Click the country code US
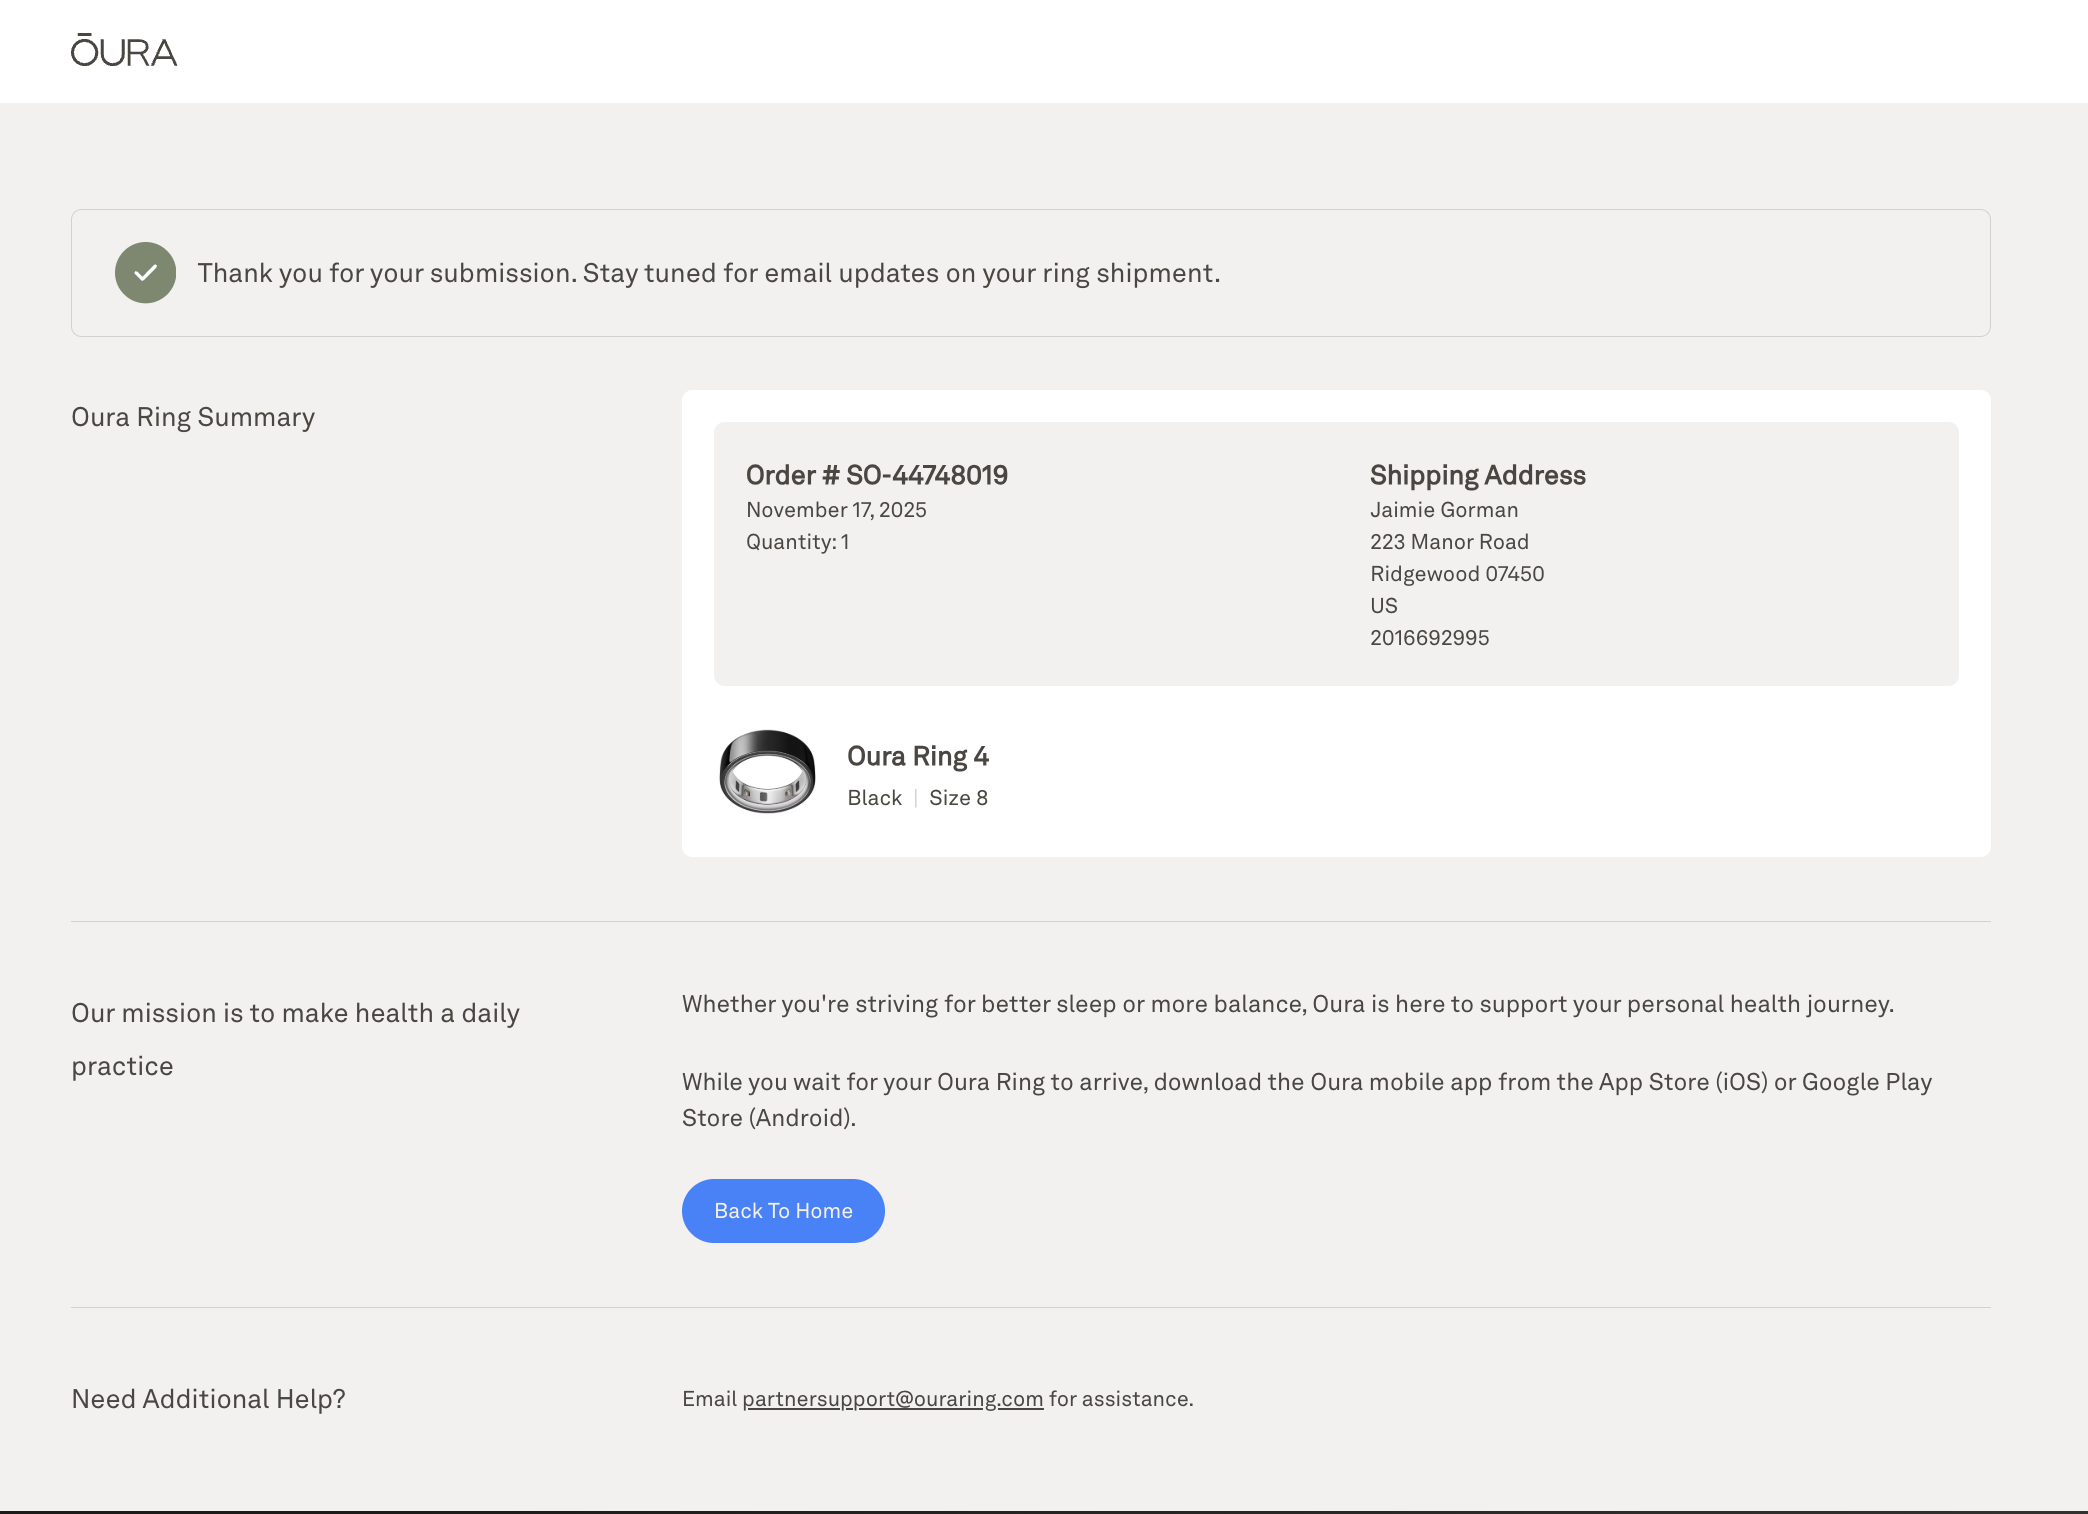2088x1514 pixels. coord(1384,606)
